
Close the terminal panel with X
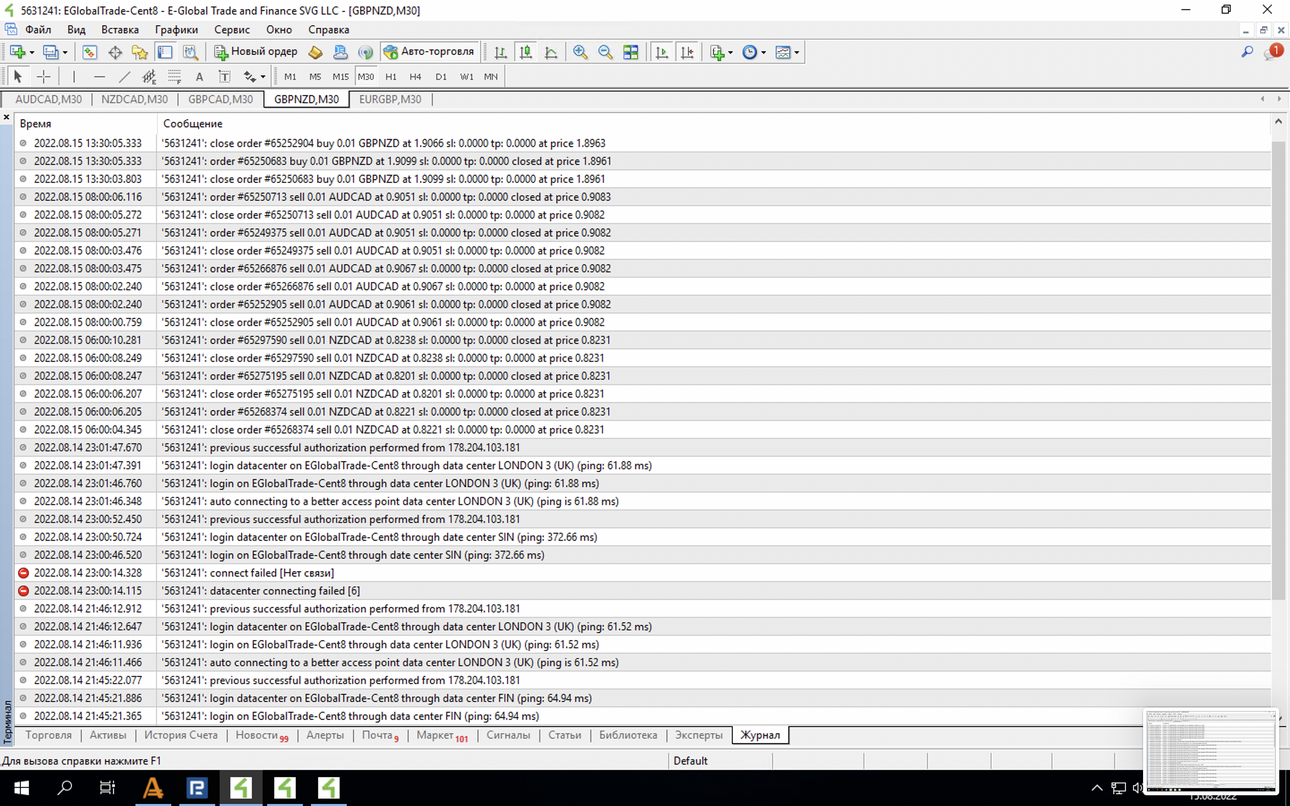[x=6, y=118]
